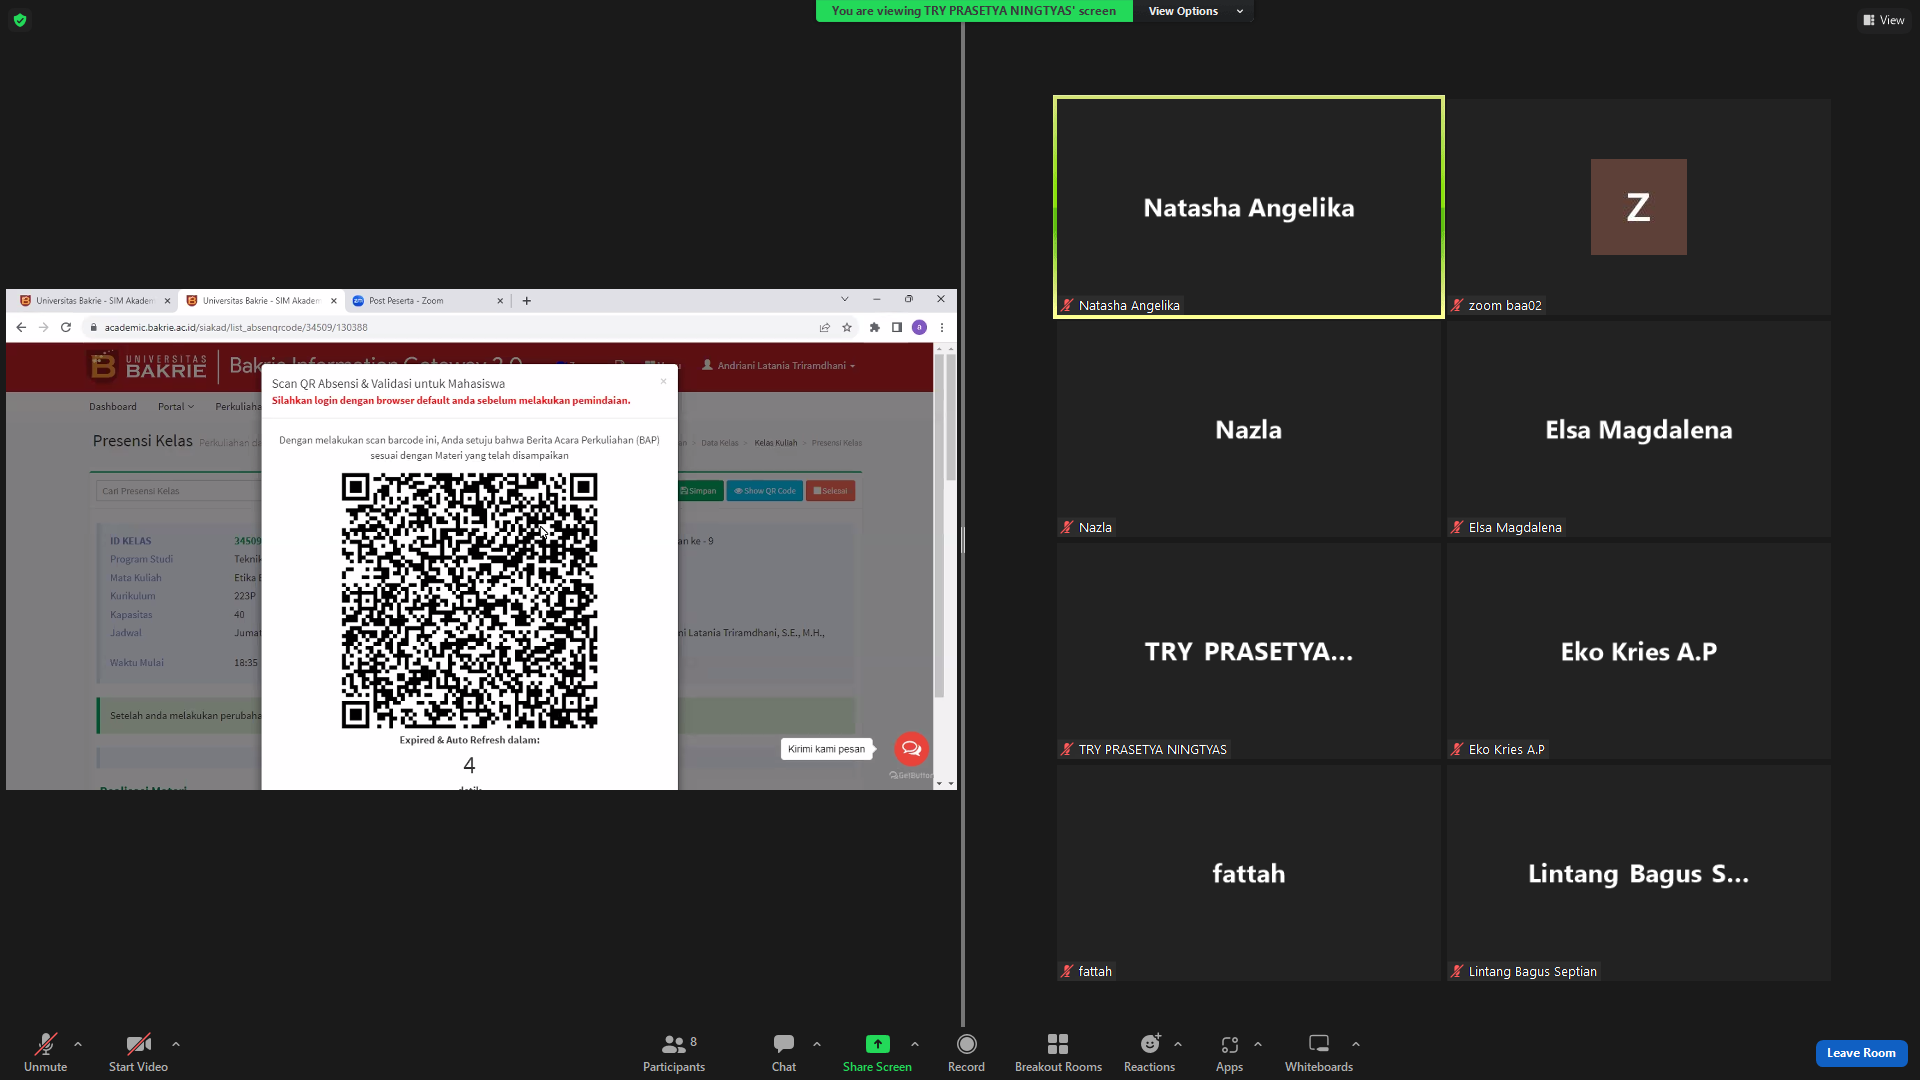
Task: Click the Data Kelas breadcrumb link
Action: click(x=720, y=443)
